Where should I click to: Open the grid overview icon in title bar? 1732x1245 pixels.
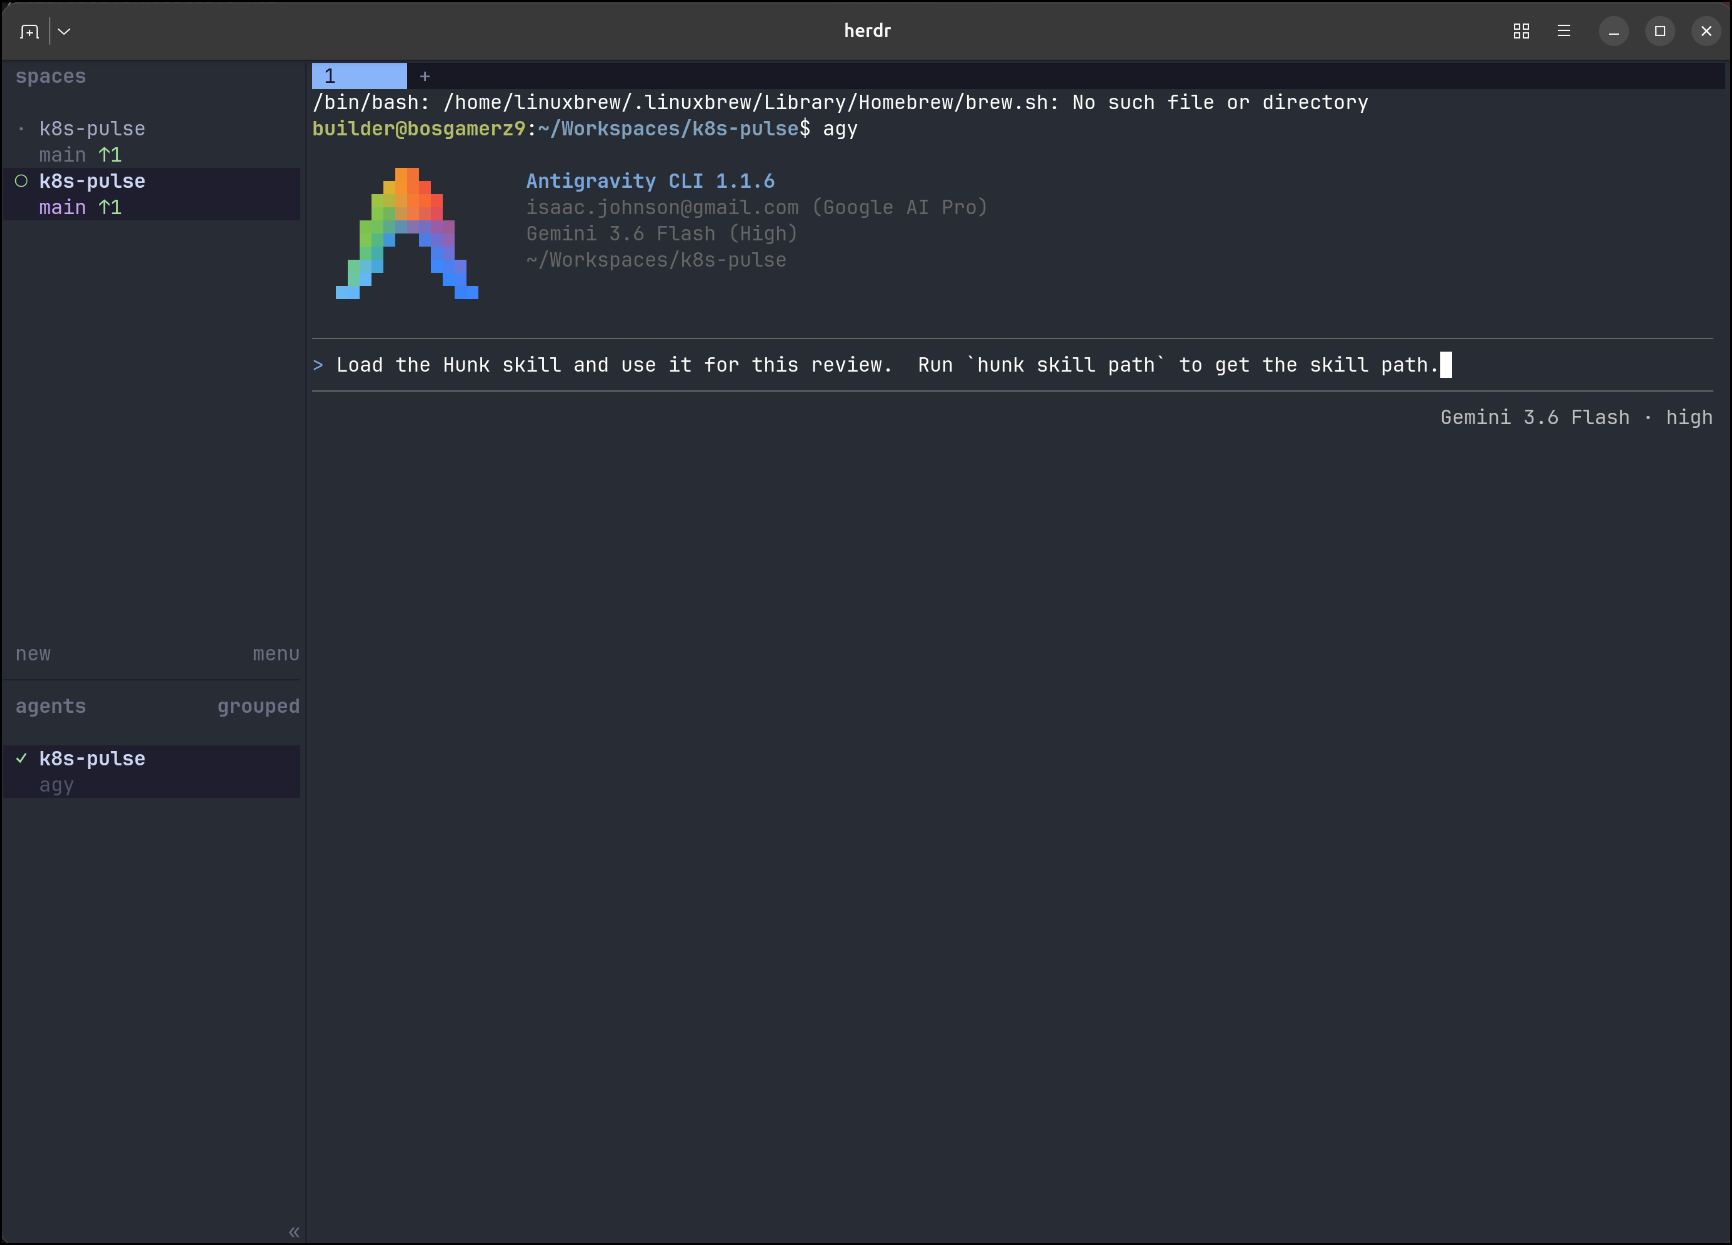(1521, 31)
